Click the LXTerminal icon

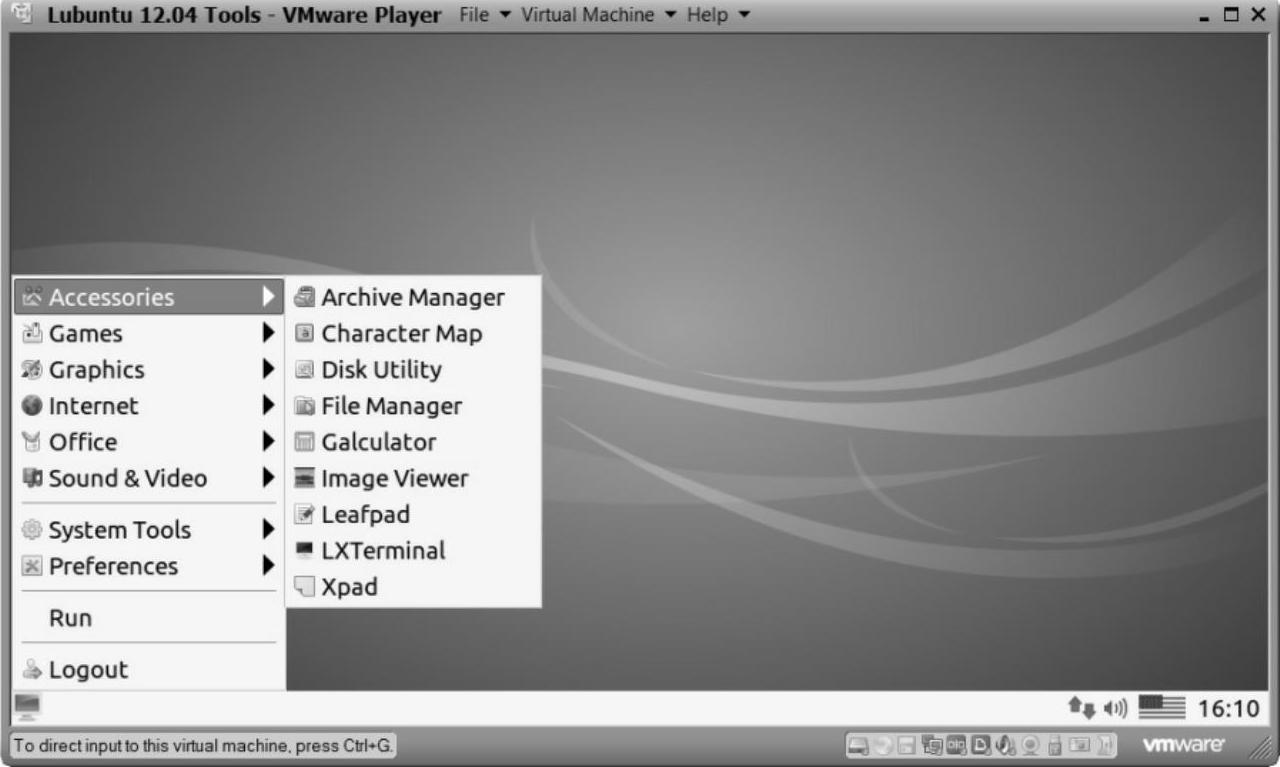[304, 550]
